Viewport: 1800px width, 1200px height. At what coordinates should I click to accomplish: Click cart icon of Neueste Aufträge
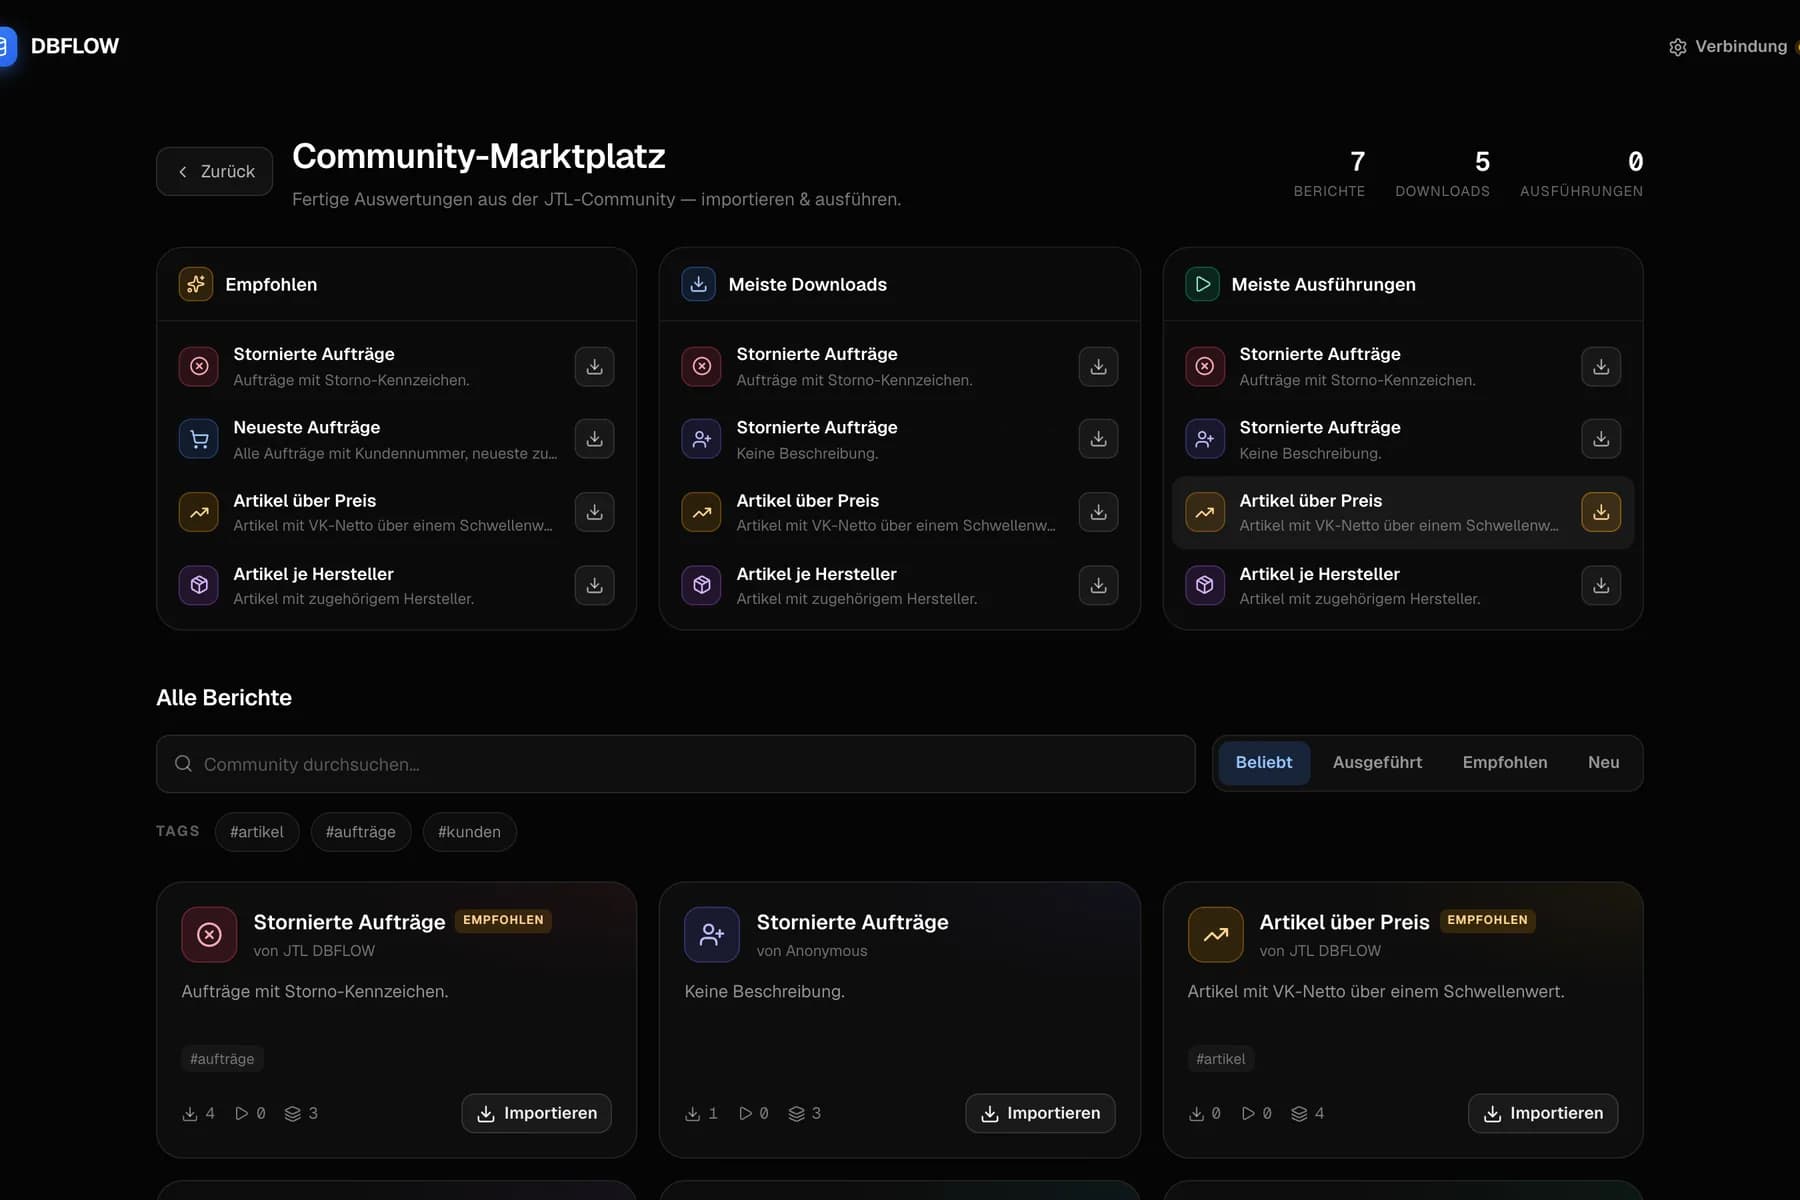click(199, 439)
